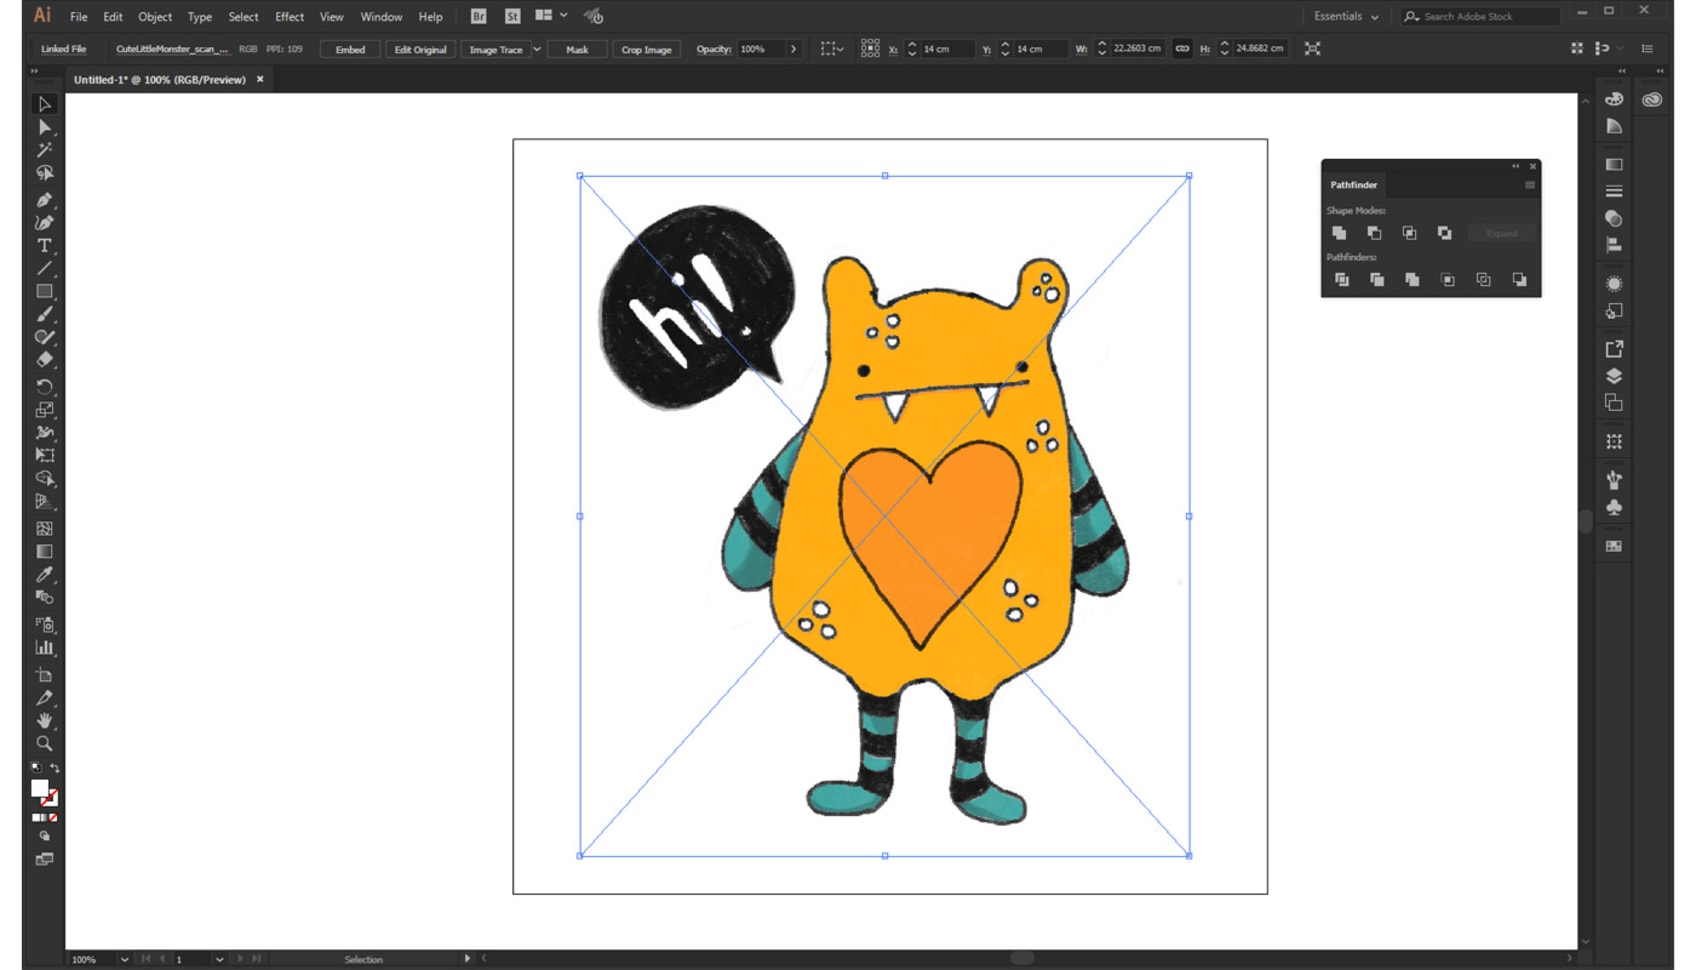Switch to the Untitled-1 document tab

160,80
